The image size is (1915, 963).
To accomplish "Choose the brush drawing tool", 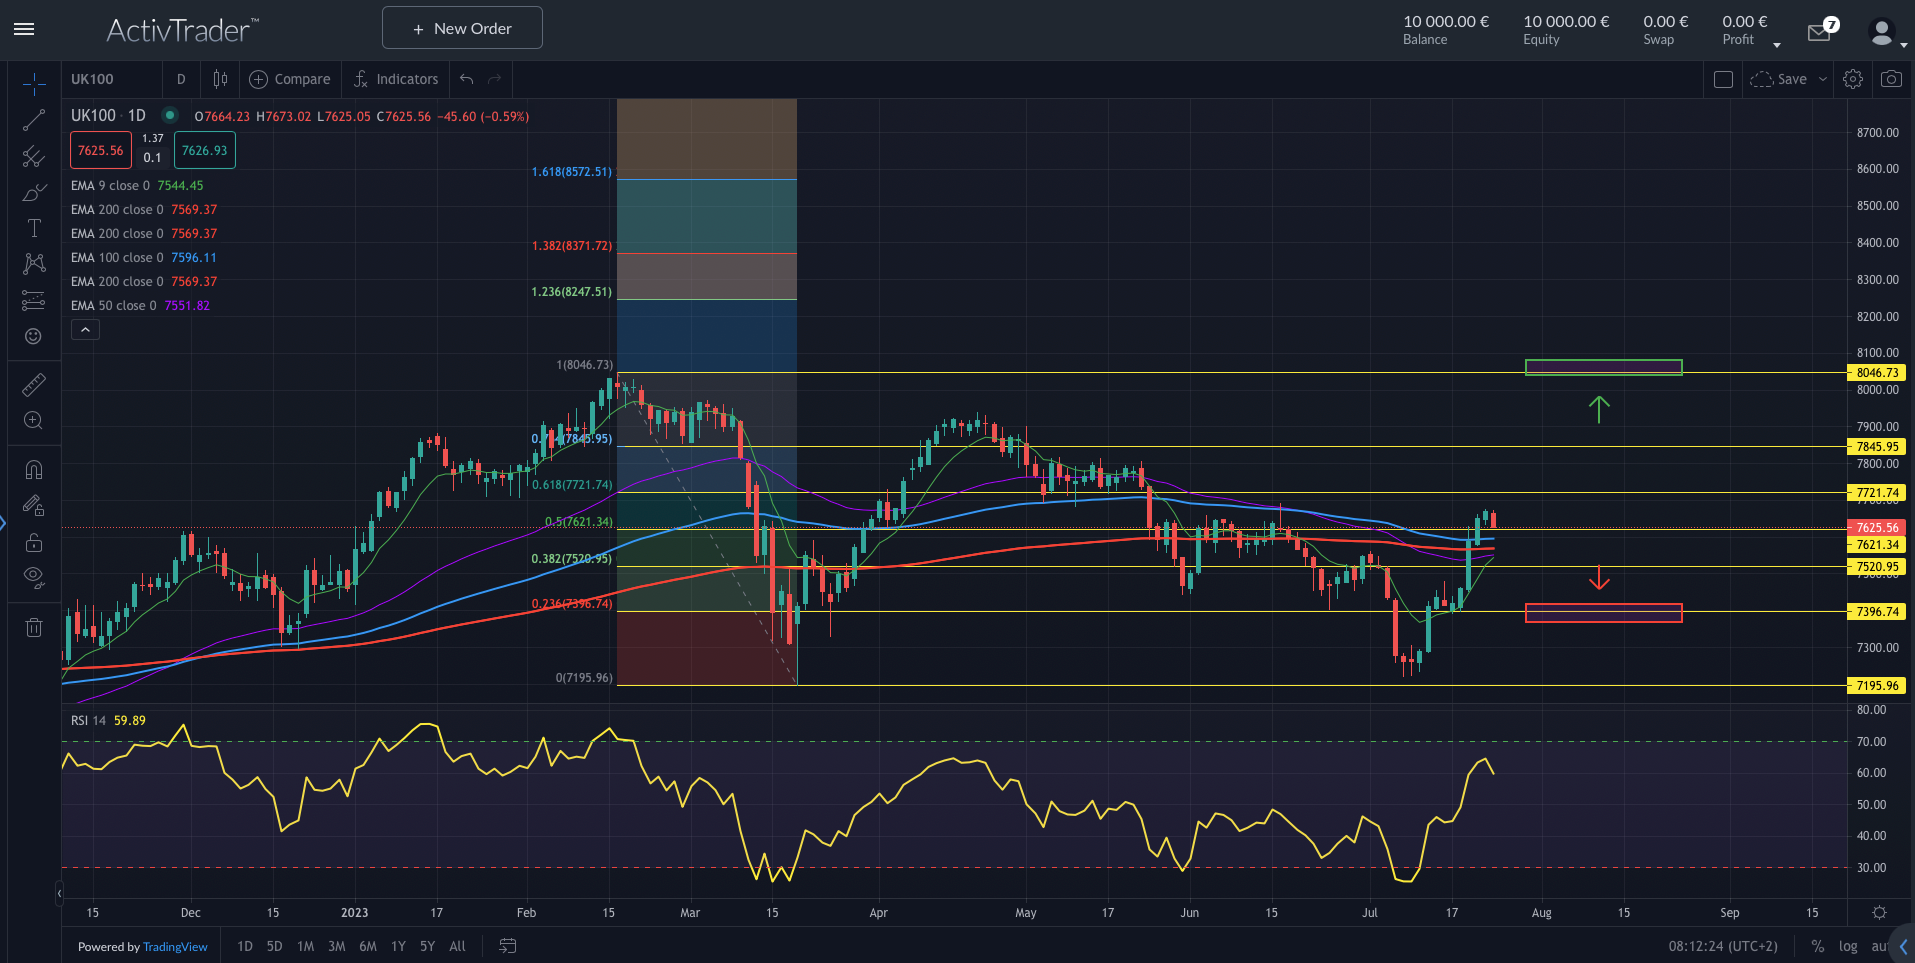I will pos(34,192).
